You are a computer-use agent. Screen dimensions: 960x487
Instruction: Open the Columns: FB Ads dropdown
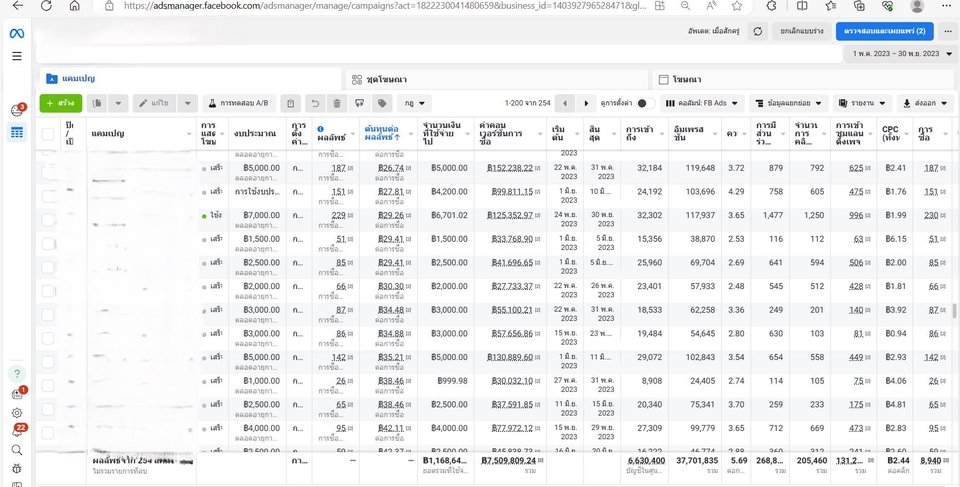(x=702, y=104)
